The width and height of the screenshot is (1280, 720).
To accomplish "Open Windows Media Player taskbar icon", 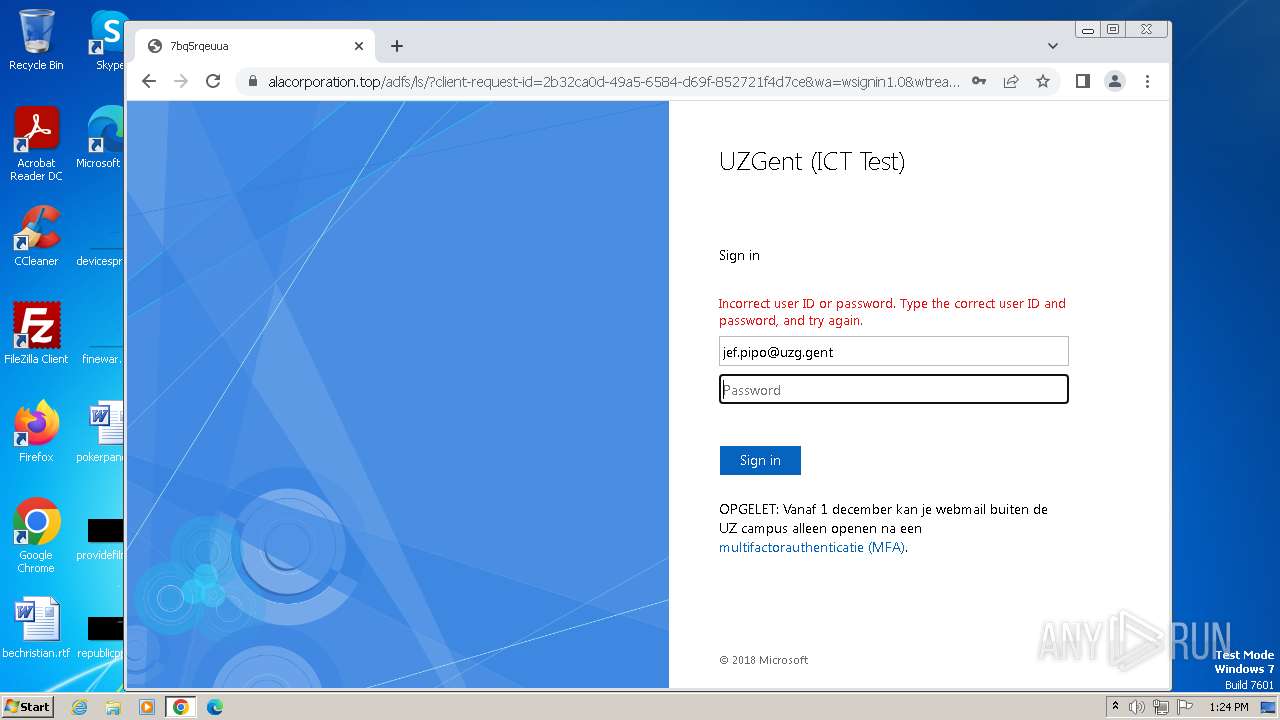I will coord(147,707).
